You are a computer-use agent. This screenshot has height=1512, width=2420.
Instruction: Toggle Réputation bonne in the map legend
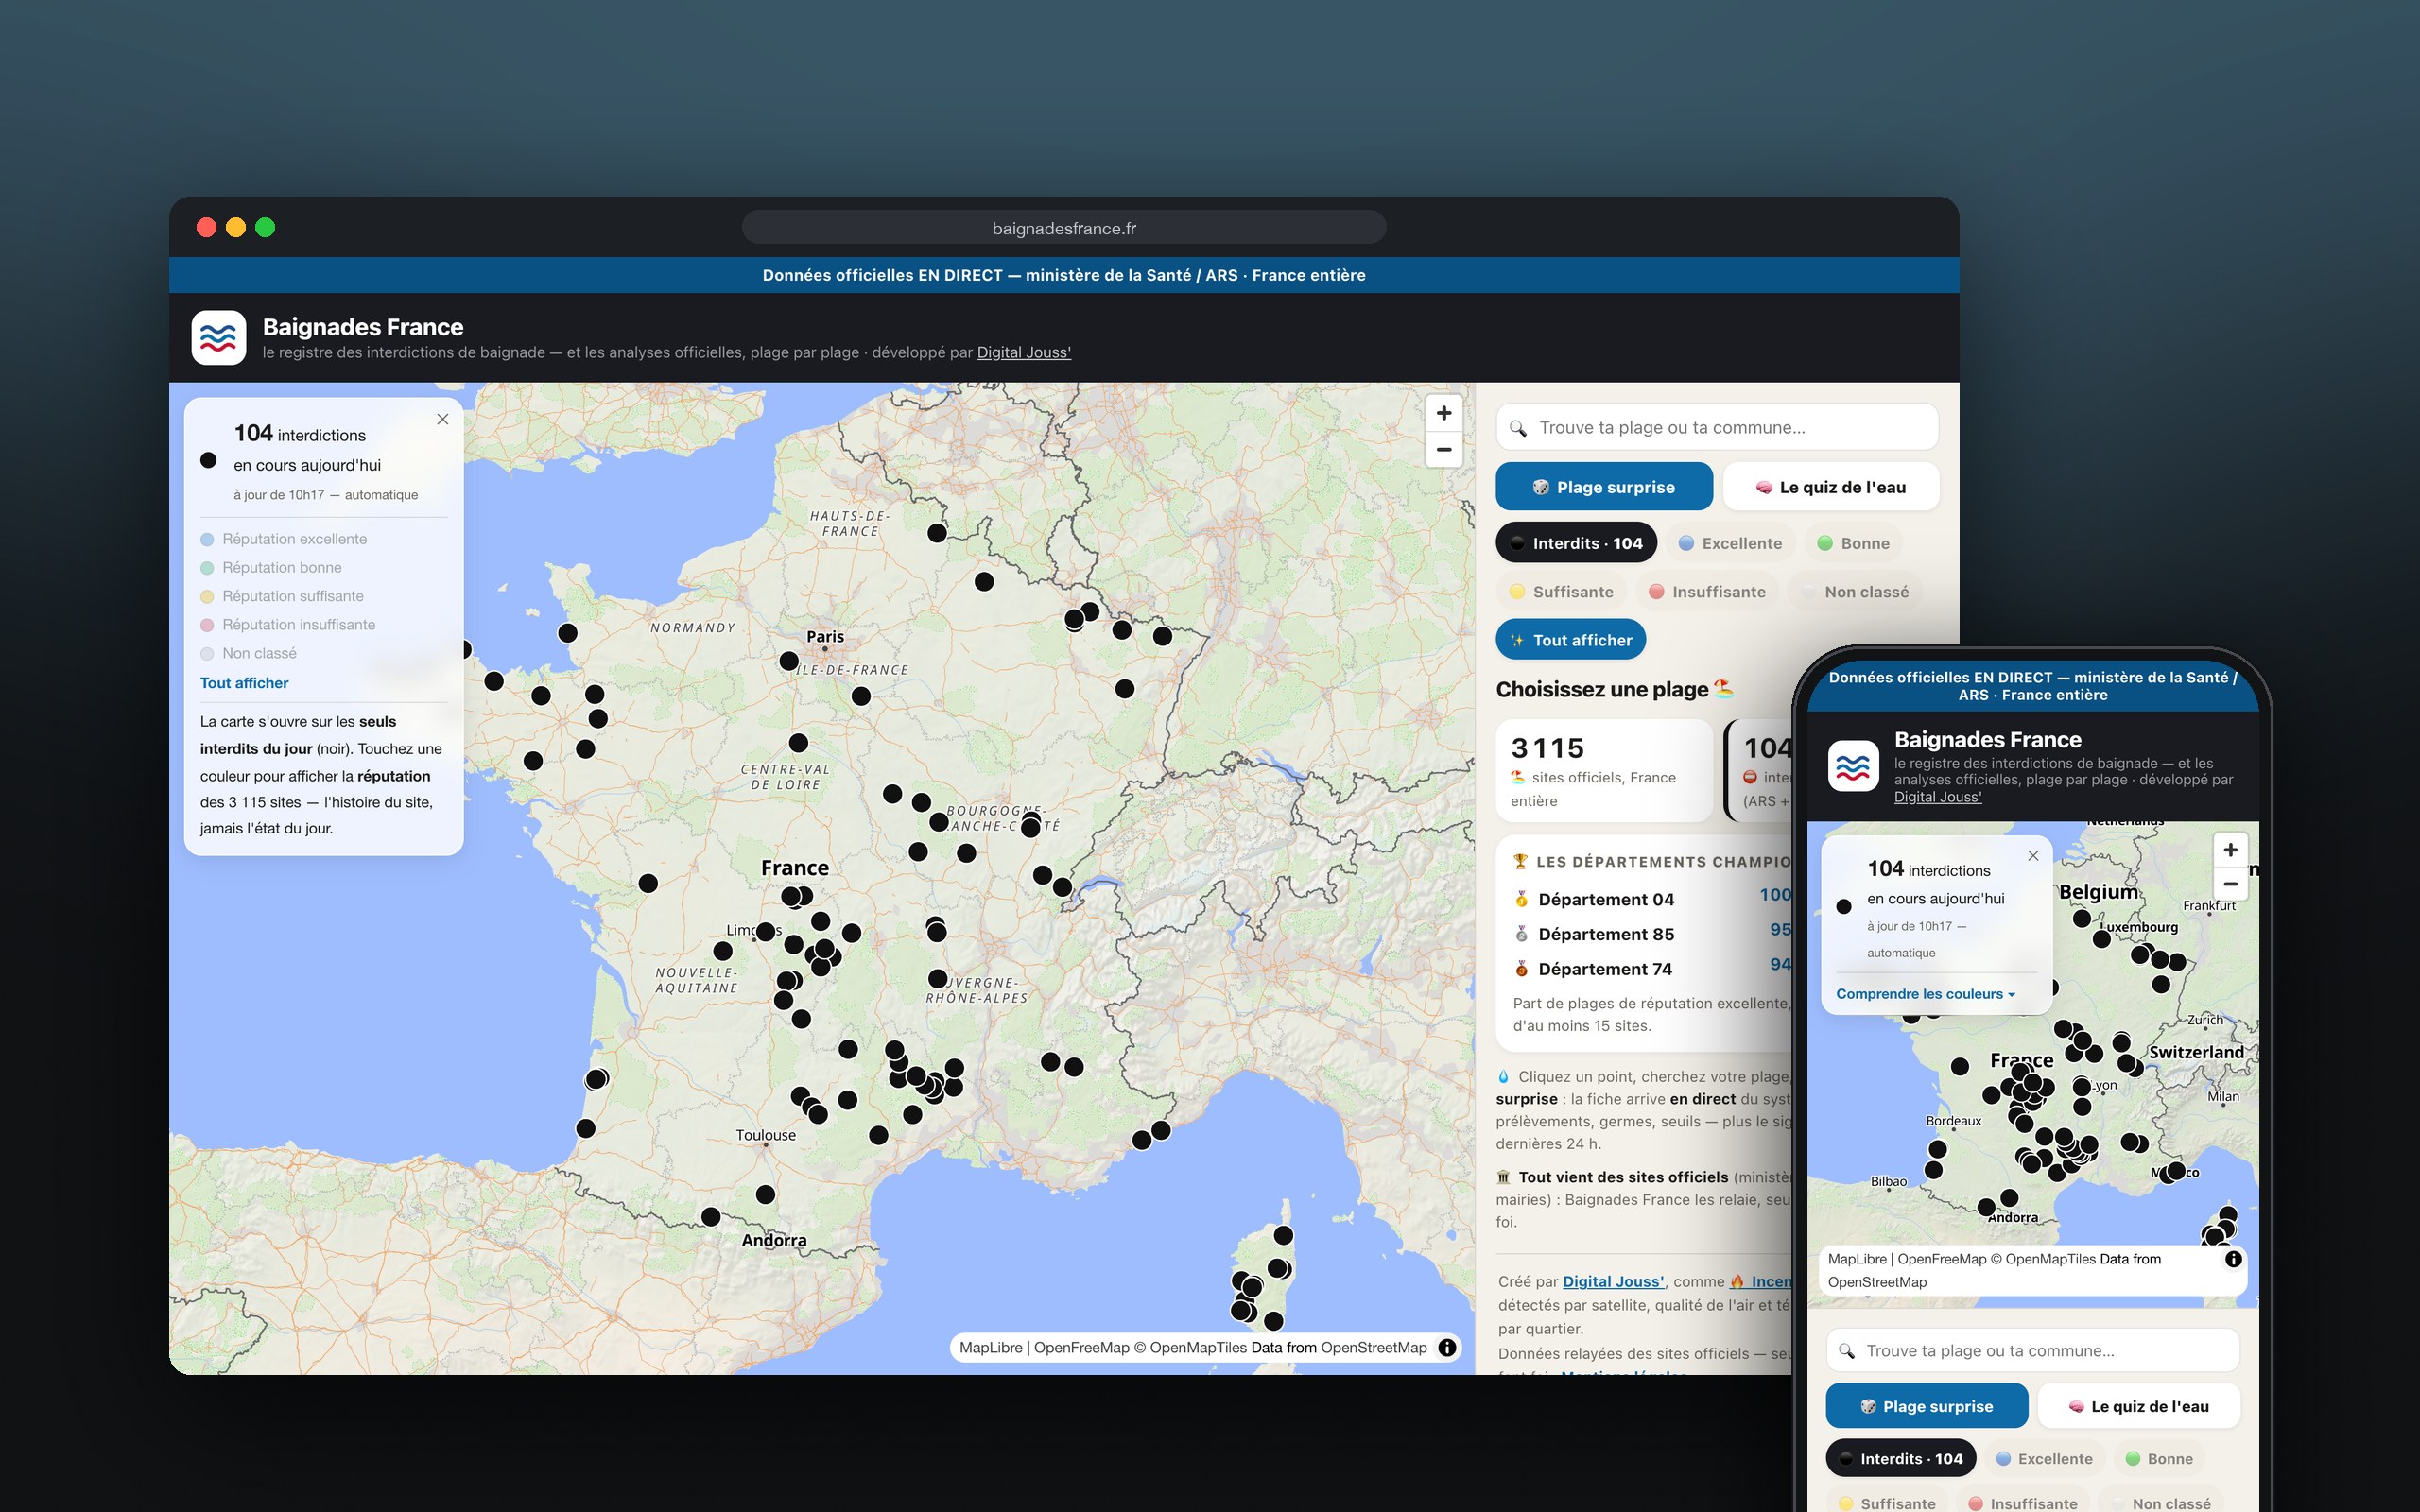tap(271, 568)
